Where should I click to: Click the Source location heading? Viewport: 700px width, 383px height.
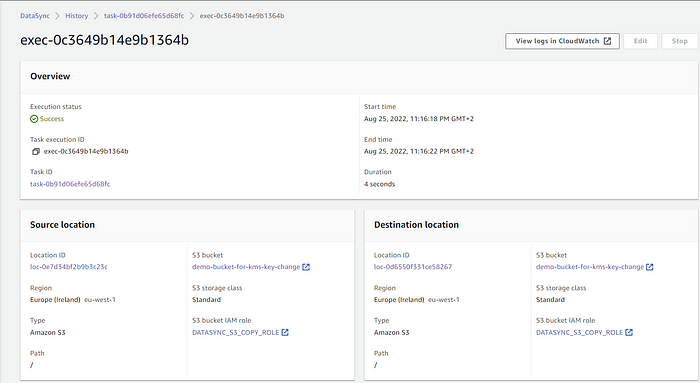[x=62, y=225]
